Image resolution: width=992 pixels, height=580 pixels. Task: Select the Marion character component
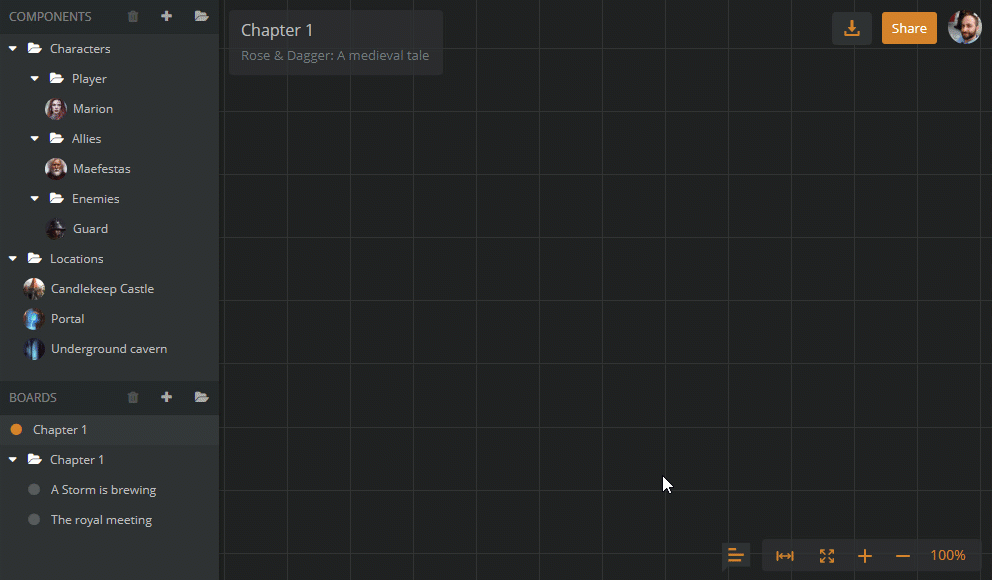[x=93, y=108]
